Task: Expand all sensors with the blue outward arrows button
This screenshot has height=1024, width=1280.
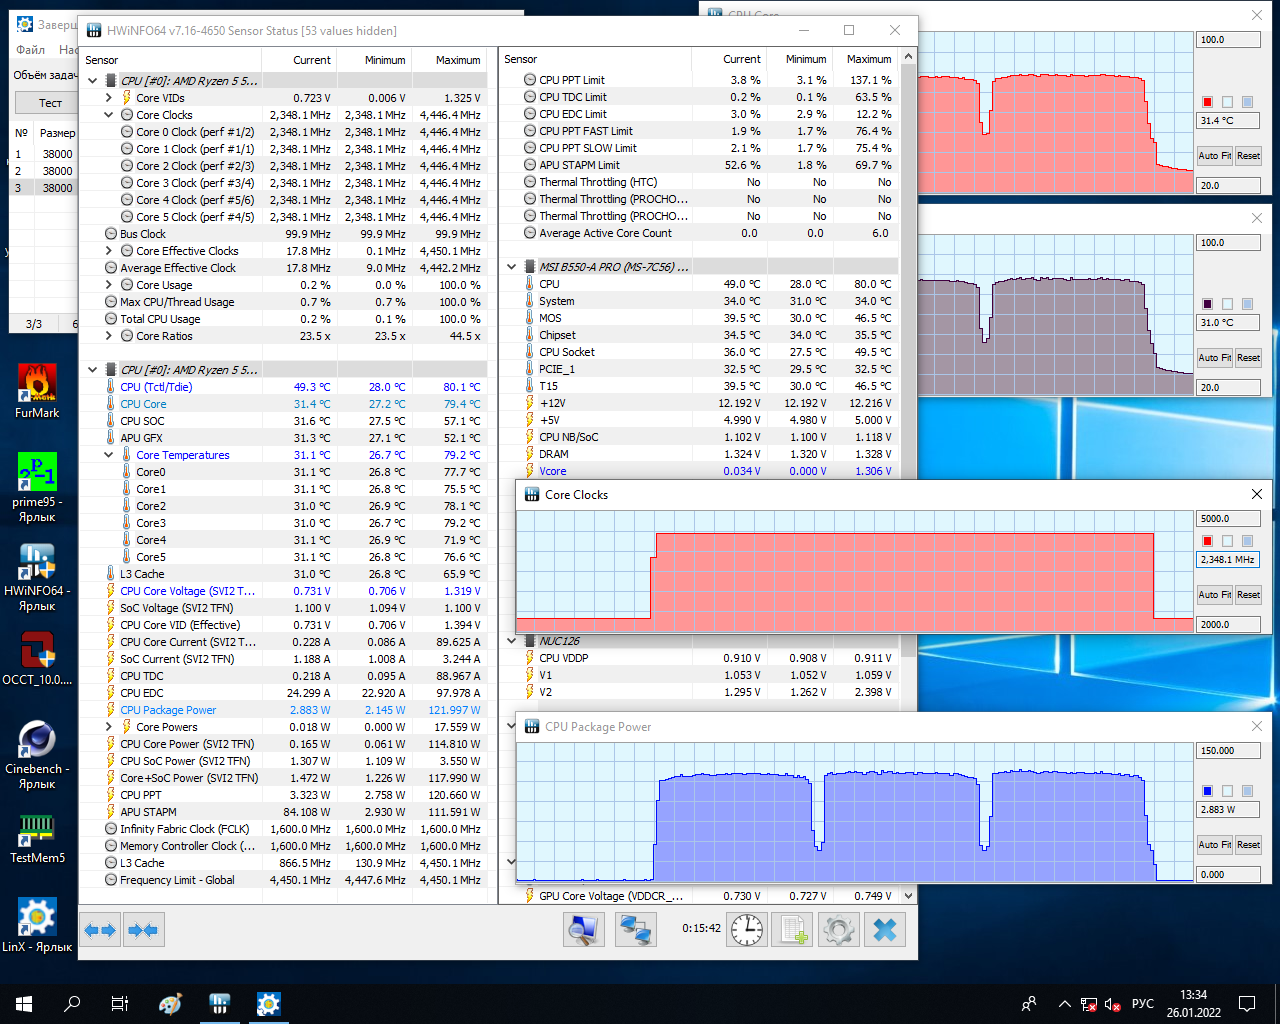Action: 100,930
